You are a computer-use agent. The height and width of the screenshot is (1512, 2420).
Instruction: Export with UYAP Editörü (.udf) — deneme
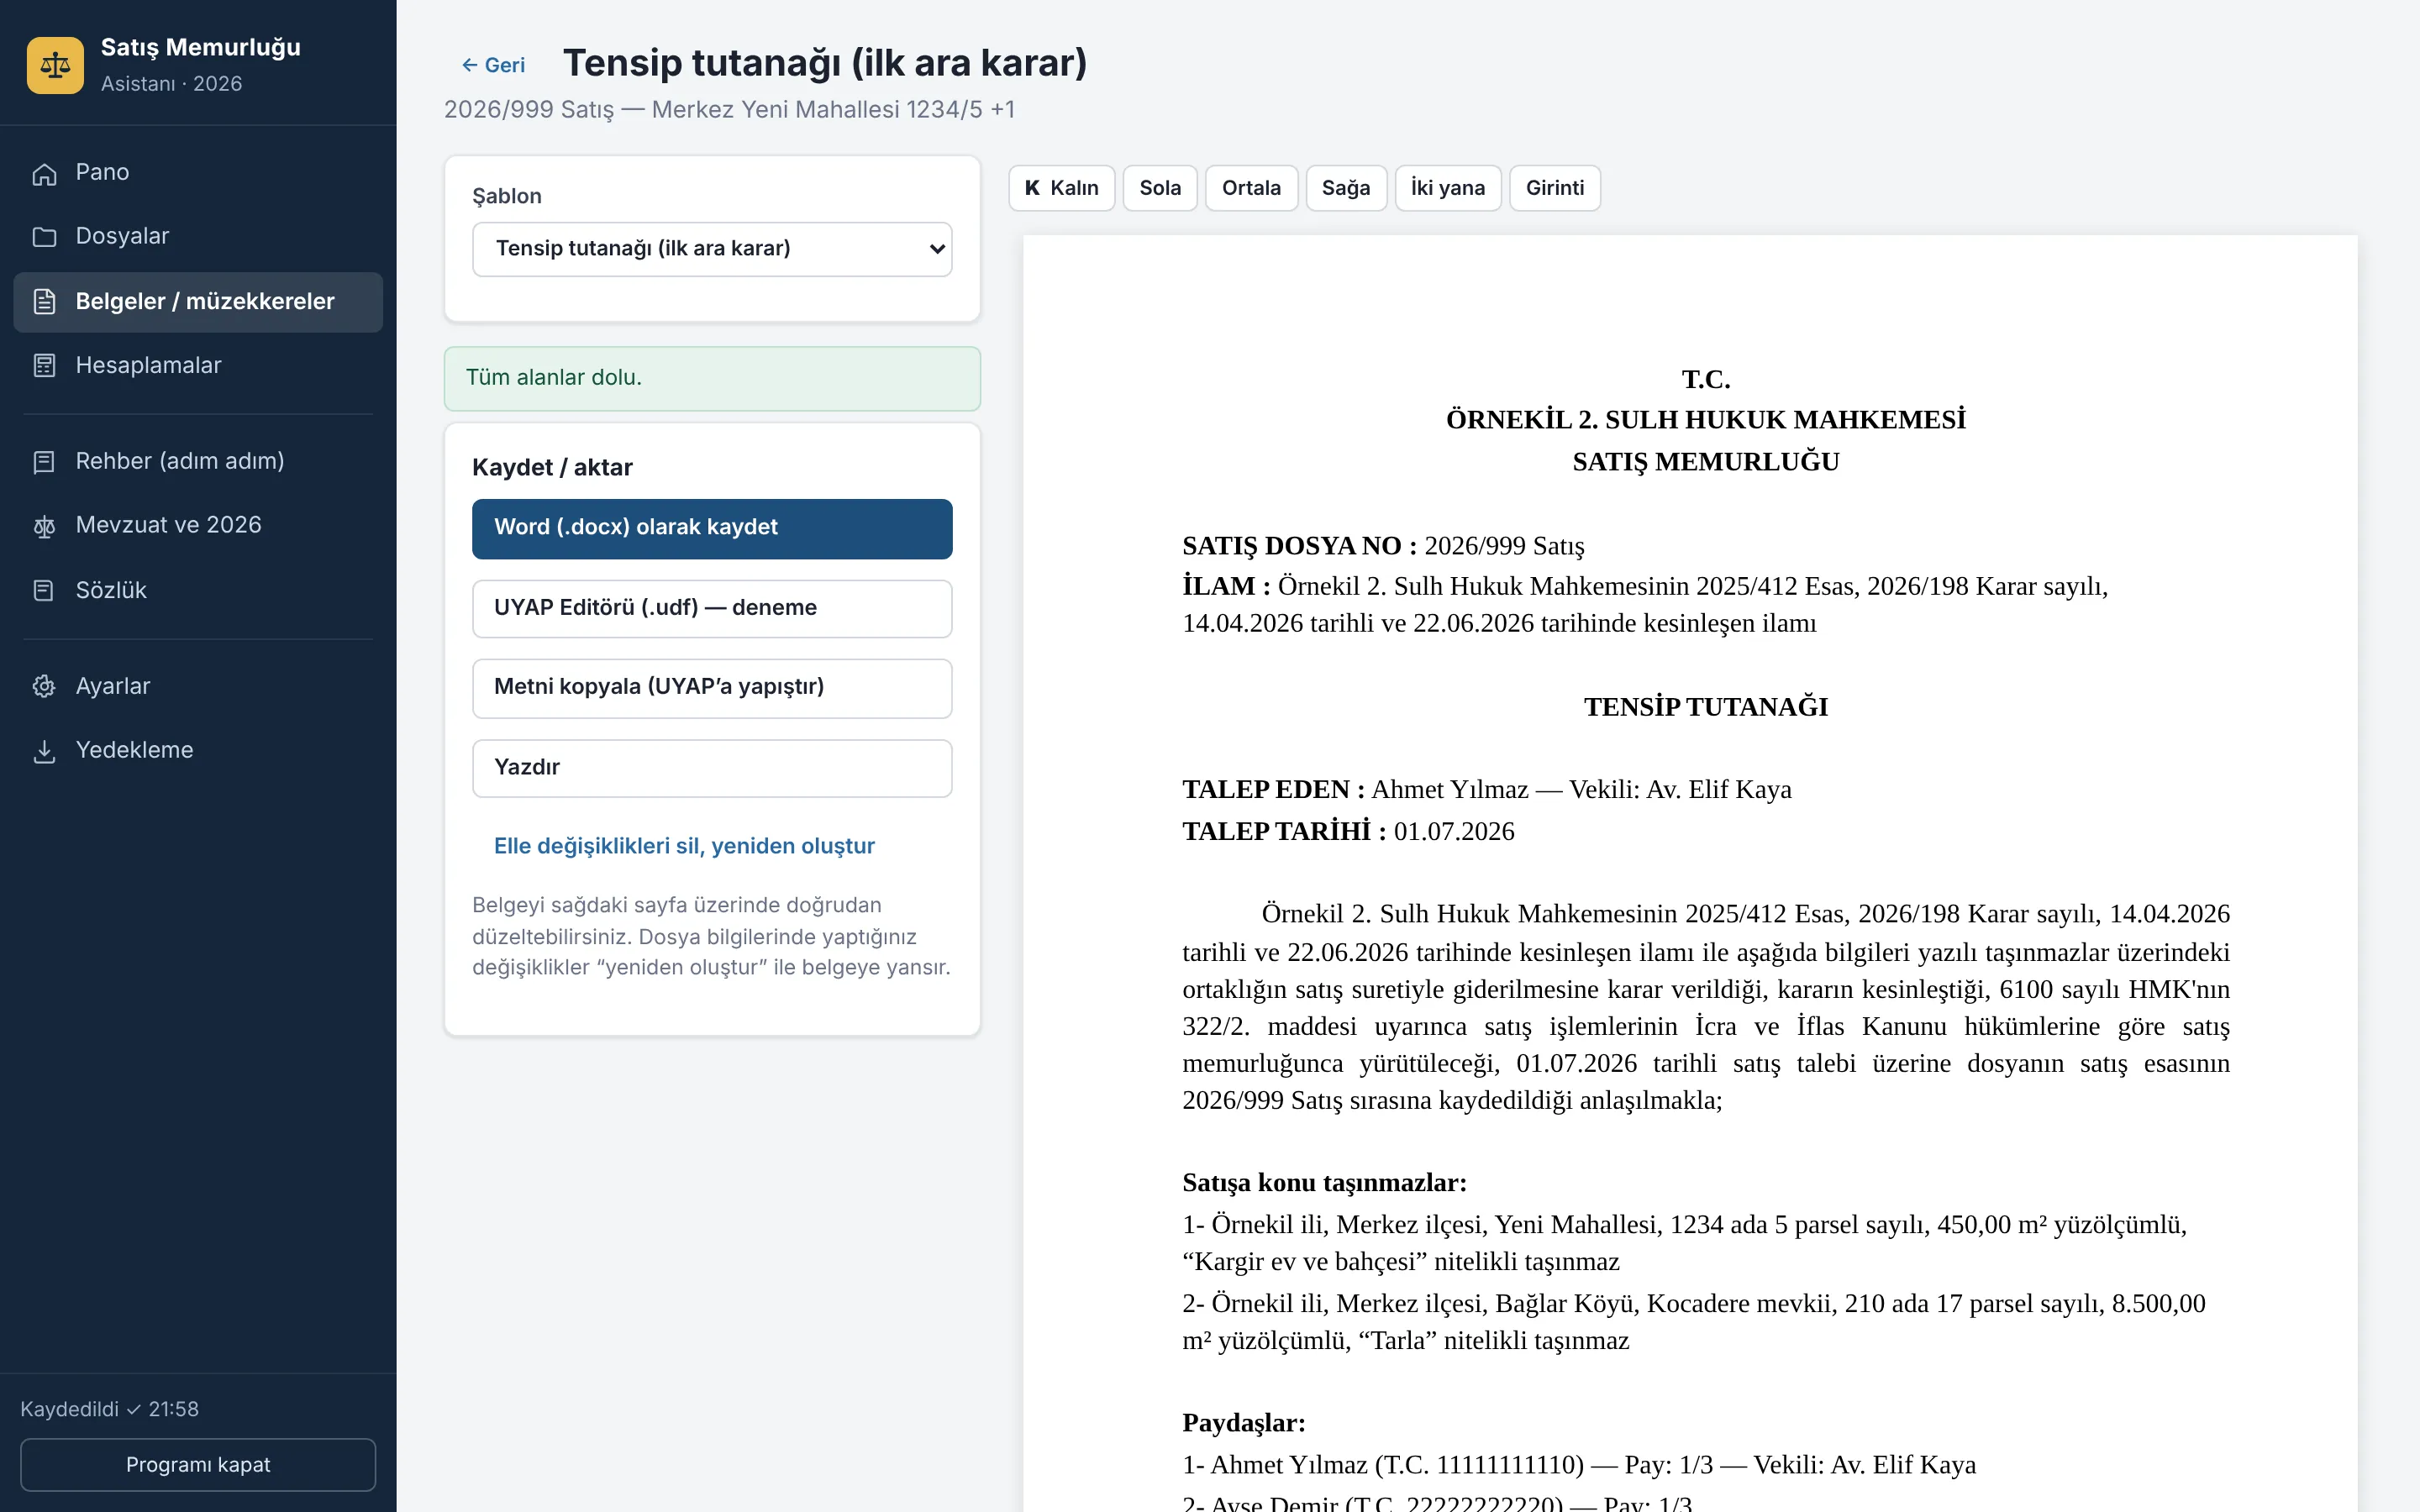click(x=712, y=608)
